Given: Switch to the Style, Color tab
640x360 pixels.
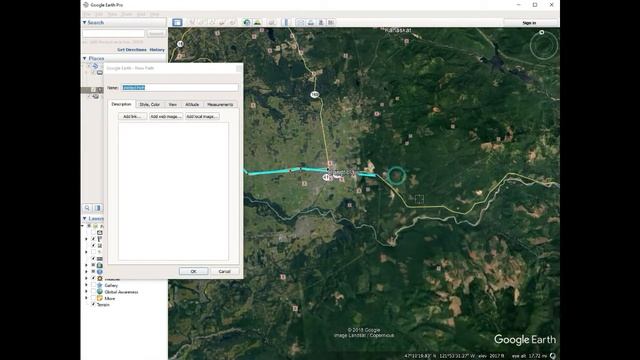Looking at the screenshot, I should (150, 104).
